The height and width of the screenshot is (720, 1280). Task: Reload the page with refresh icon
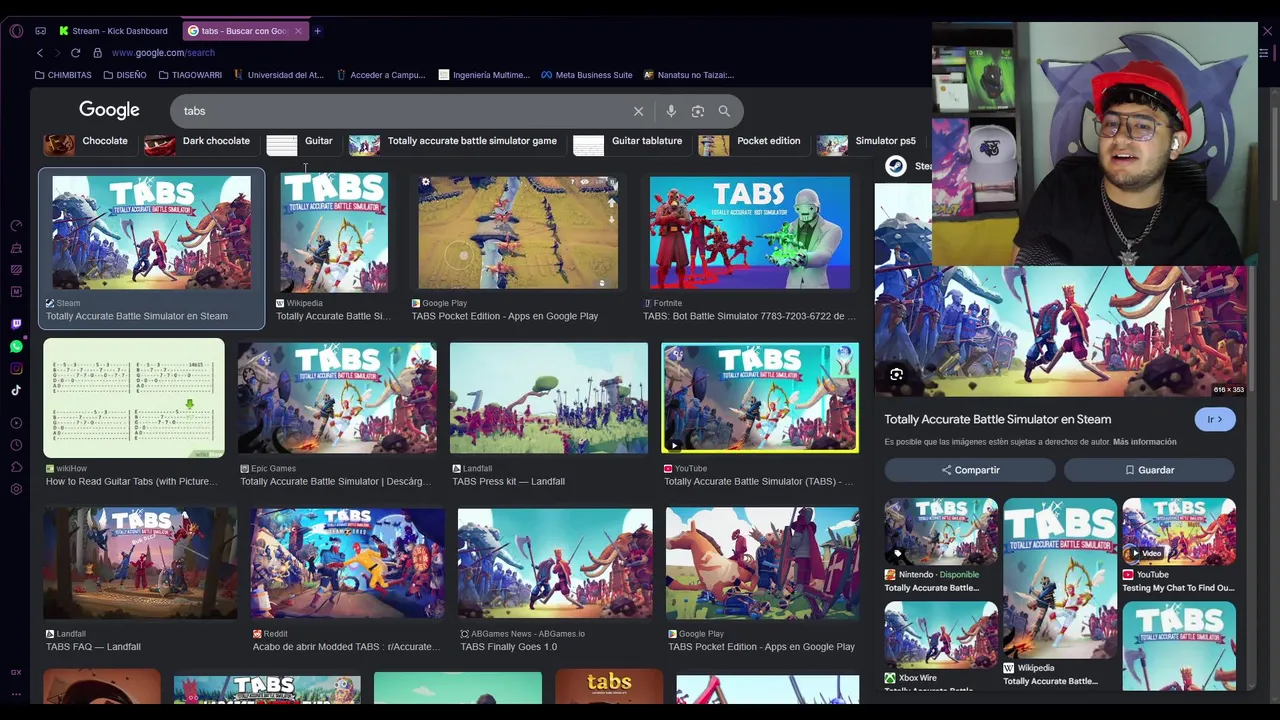(x=75, y=53)
